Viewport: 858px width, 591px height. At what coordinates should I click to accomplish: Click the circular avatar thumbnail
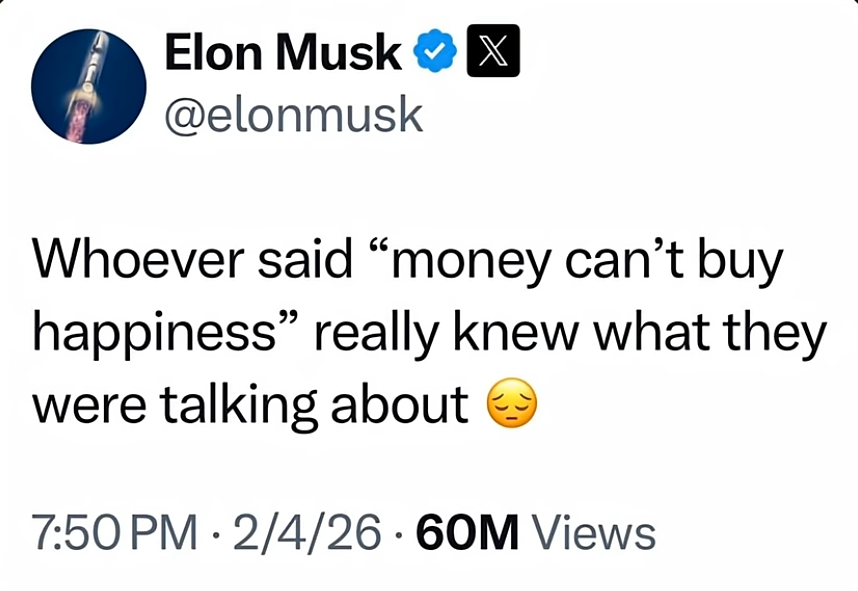click(x=88, y=87)
